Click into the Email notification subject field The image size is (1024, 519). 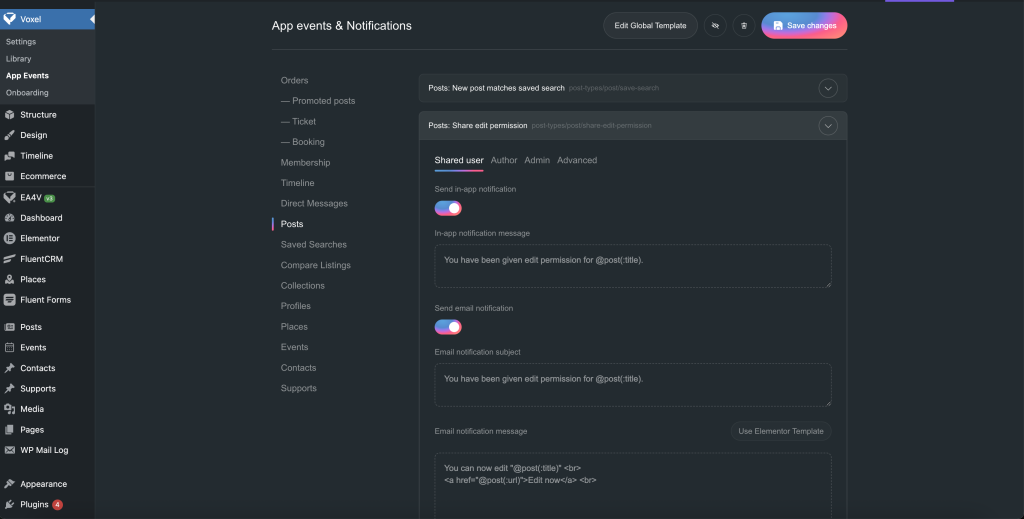coord(632,385)
